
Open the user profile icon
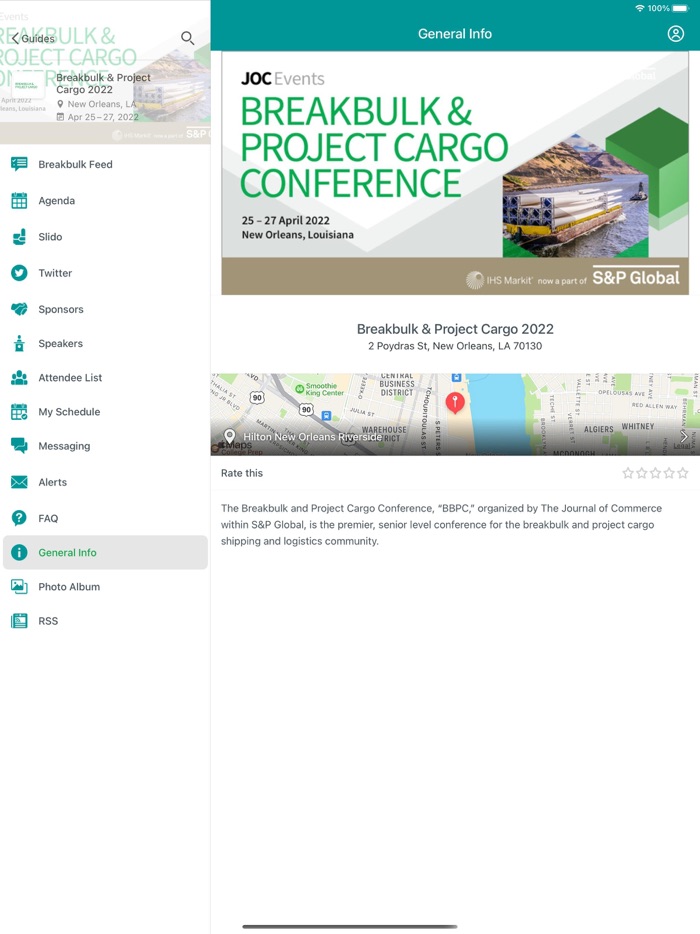click(x=676, y=34)
